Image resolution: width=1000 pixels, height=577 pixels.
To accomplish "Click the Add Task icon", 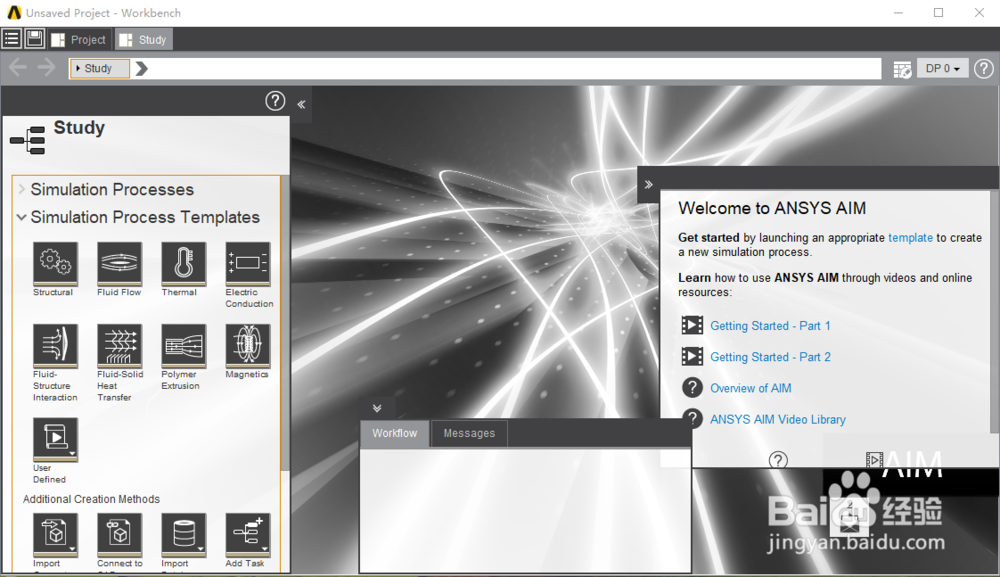I will point(247,534).
